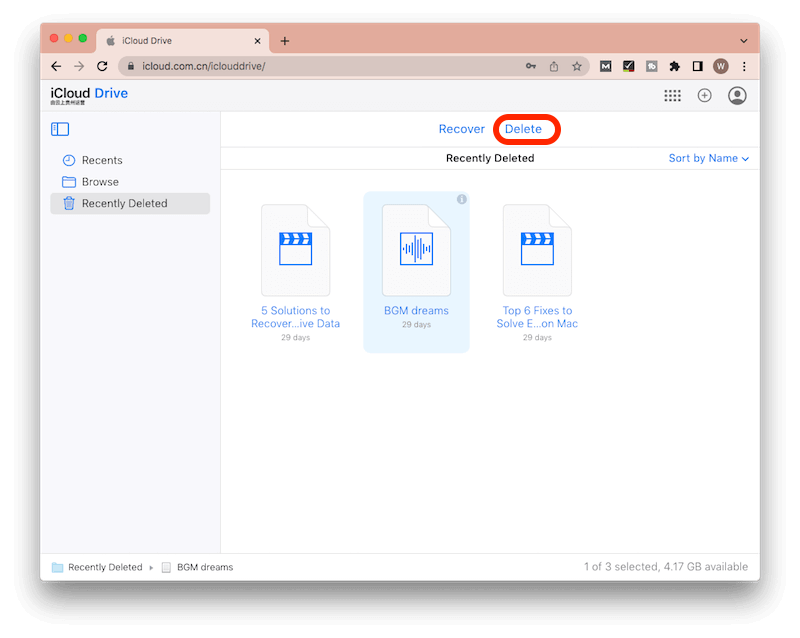
Task: Open the Chrome three-dot menu
Action: [x=744, y=66]
